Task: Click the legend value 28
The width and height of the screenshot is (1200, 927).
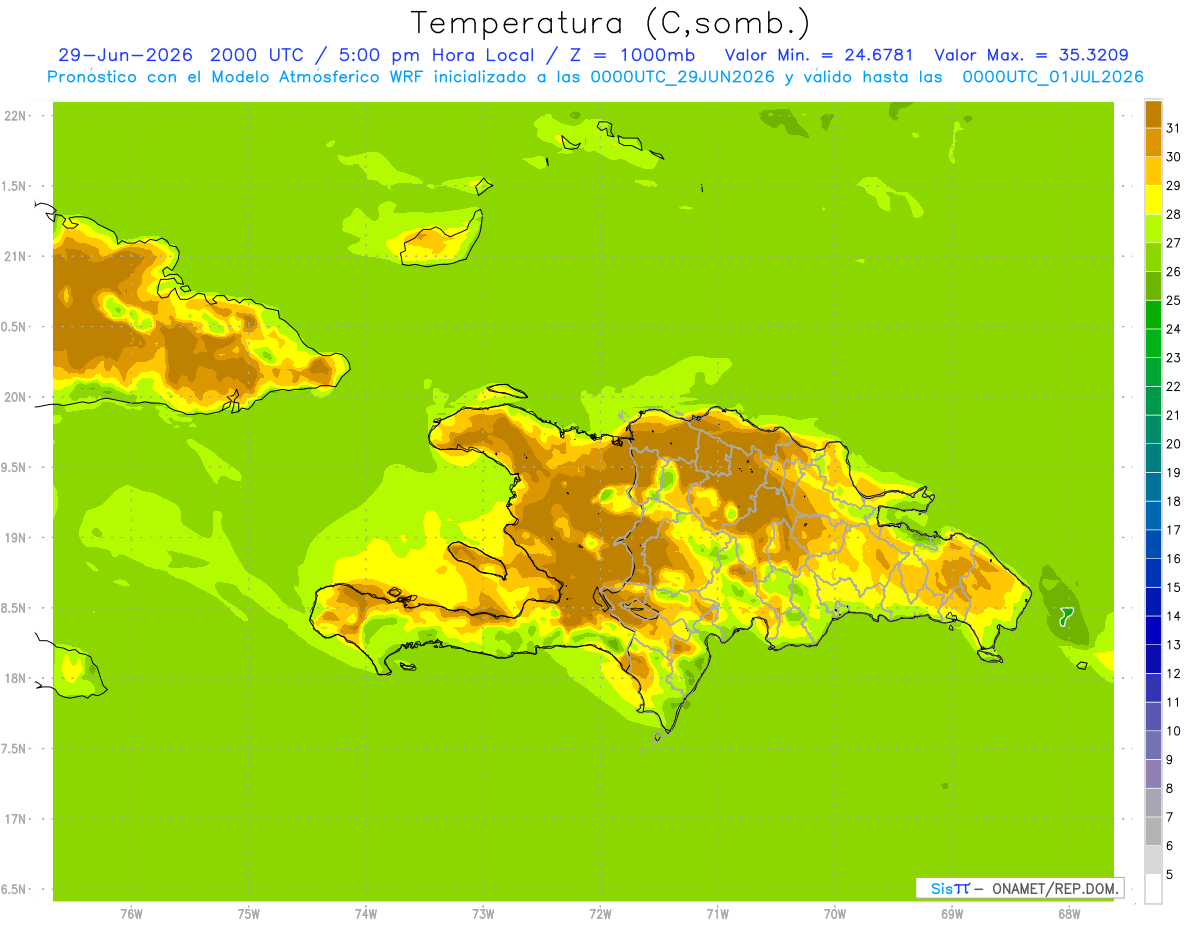Action: pyautogui.click(x=1173, y=214)
